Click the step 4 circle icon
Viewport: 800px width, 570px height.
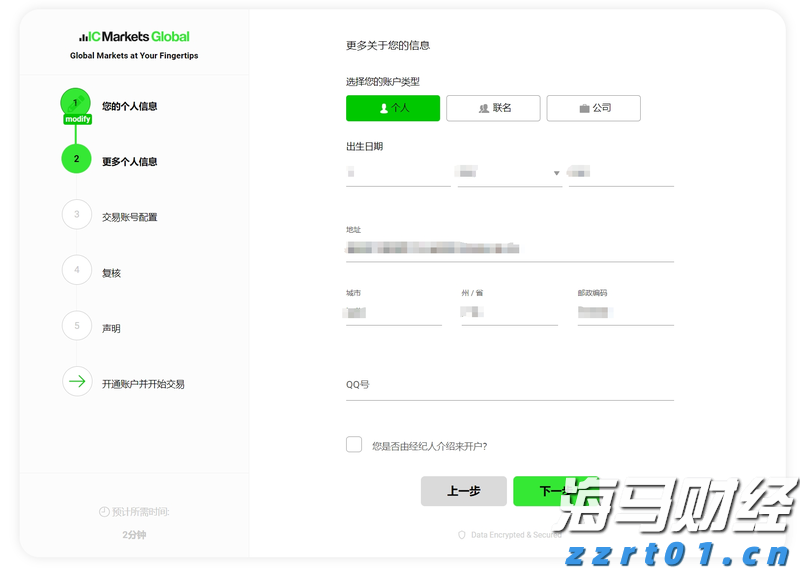click(x=76, y=270)
